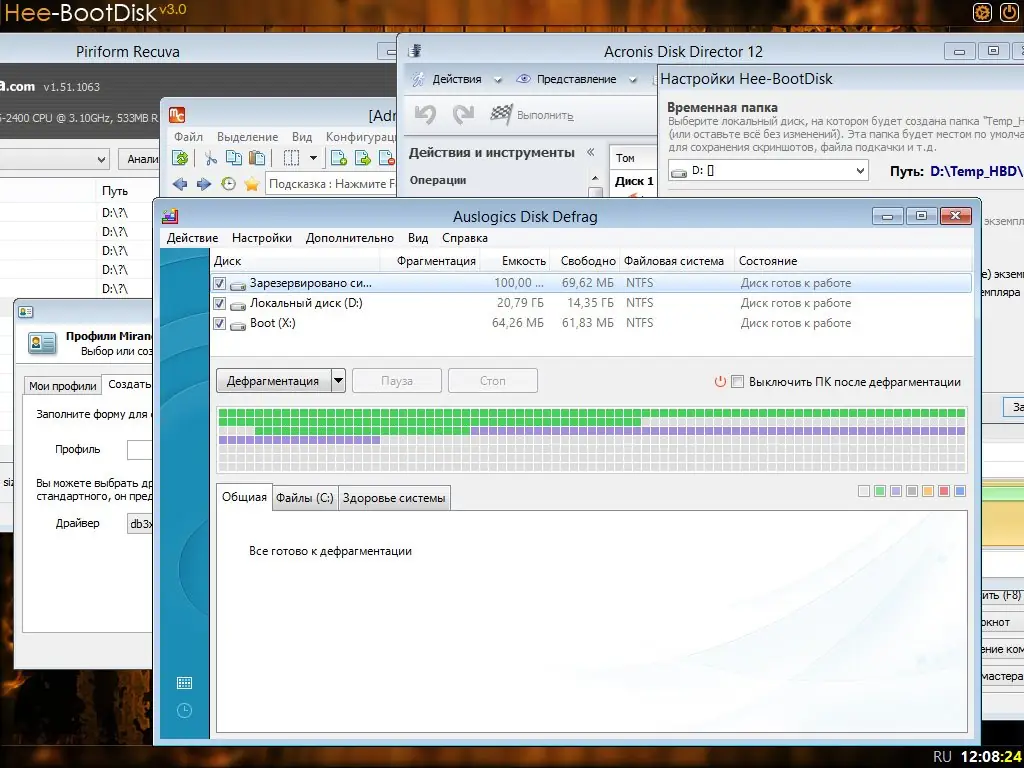Viewport: 1024px width, 768px height.
Task: Click refresh icon in Multi Commander toolbar
Action: click(180, 158)
